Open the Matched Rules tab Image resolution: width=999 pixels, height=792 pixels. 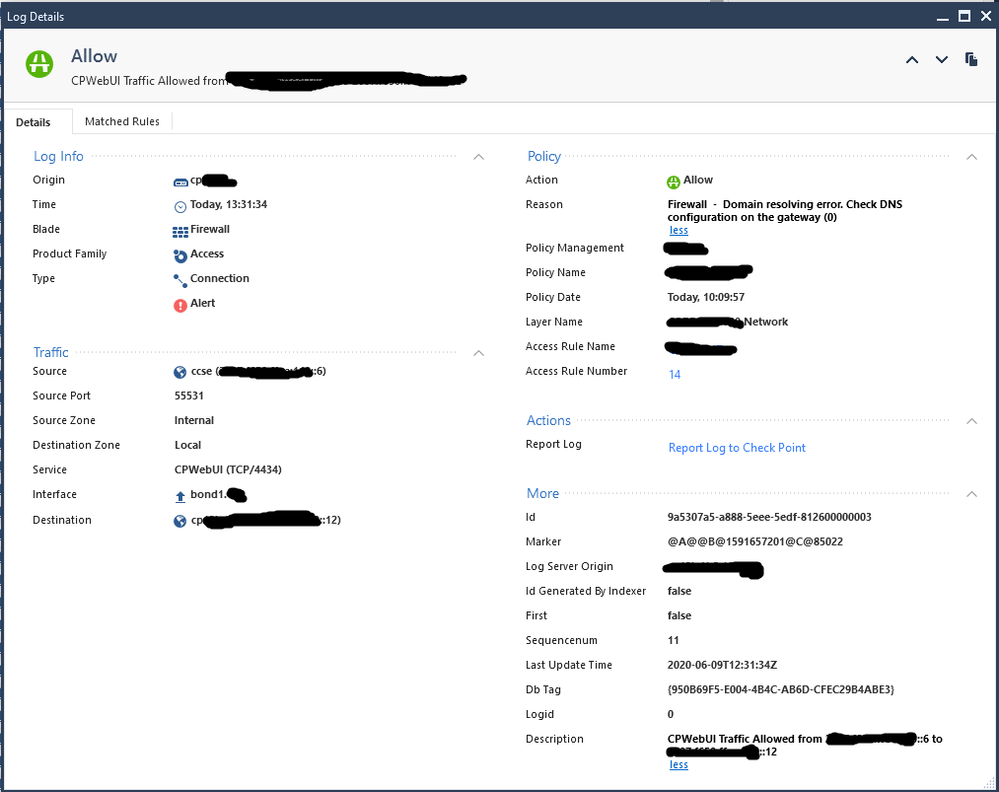(x=122, y=122)
